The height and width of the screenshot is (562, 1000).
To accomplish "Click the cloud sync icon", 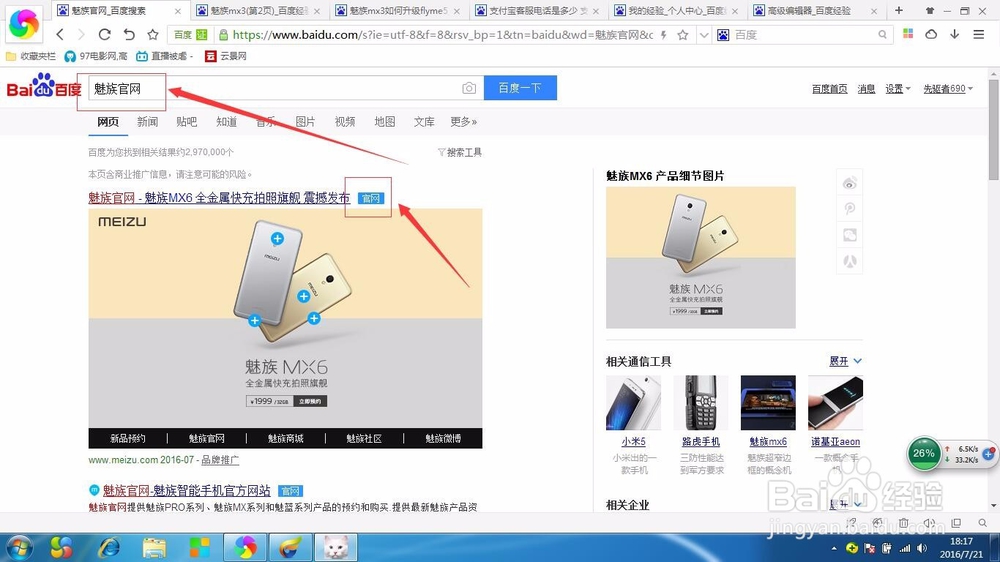I will 931,34.
